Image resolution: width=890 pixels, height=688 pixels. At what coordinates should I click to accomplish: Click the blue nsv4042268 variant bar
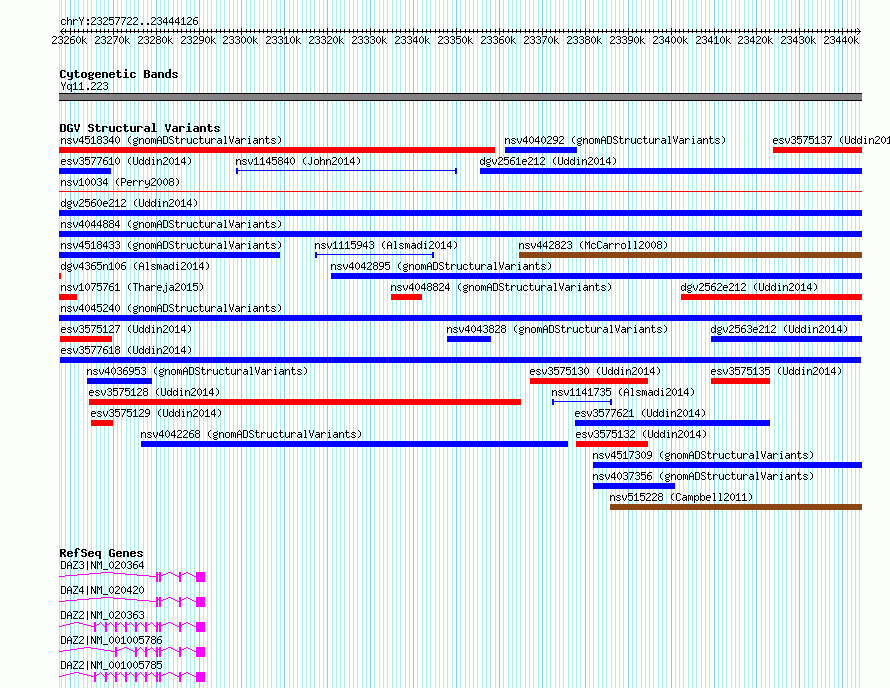(354, 444)
